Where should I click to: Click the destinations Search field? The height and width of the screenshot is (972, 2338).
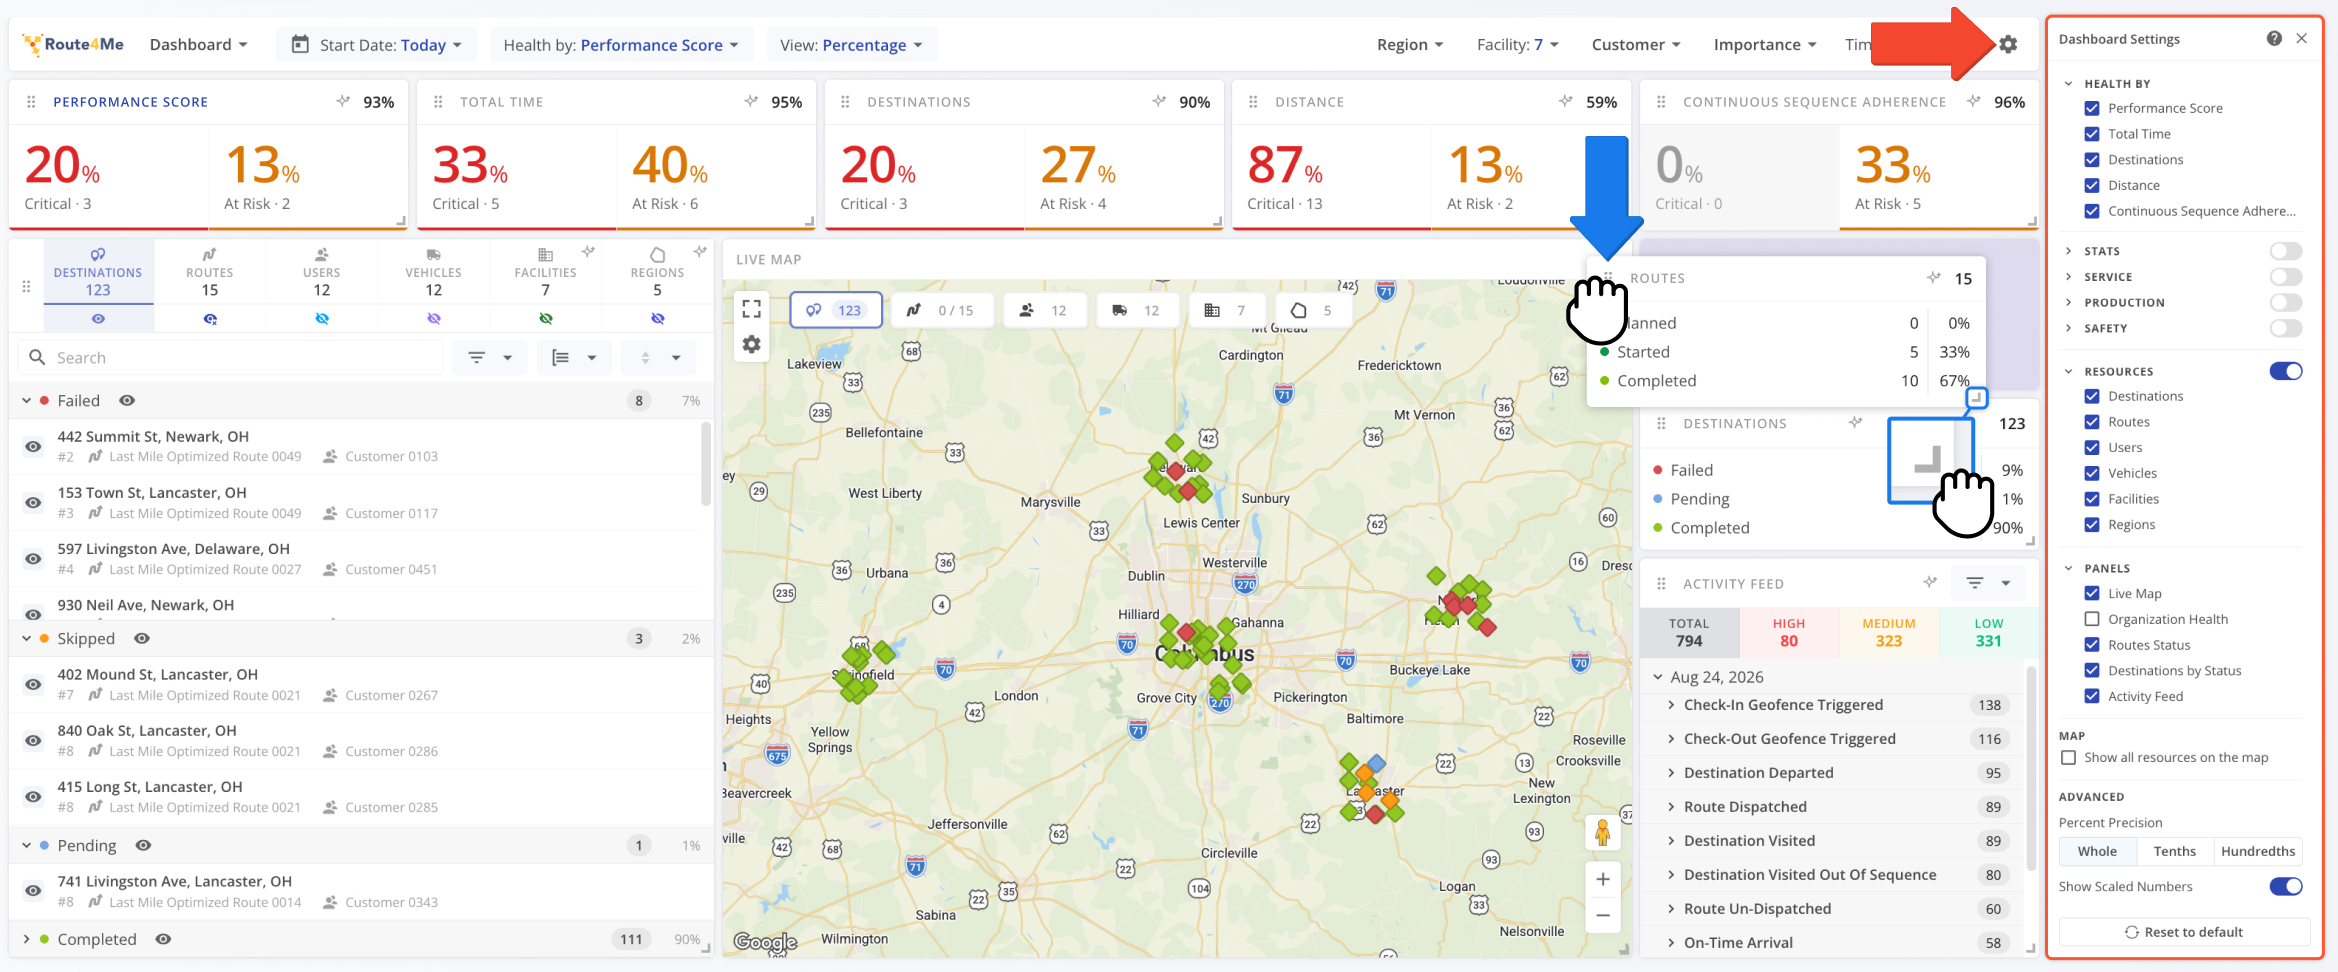pos(230,357)
